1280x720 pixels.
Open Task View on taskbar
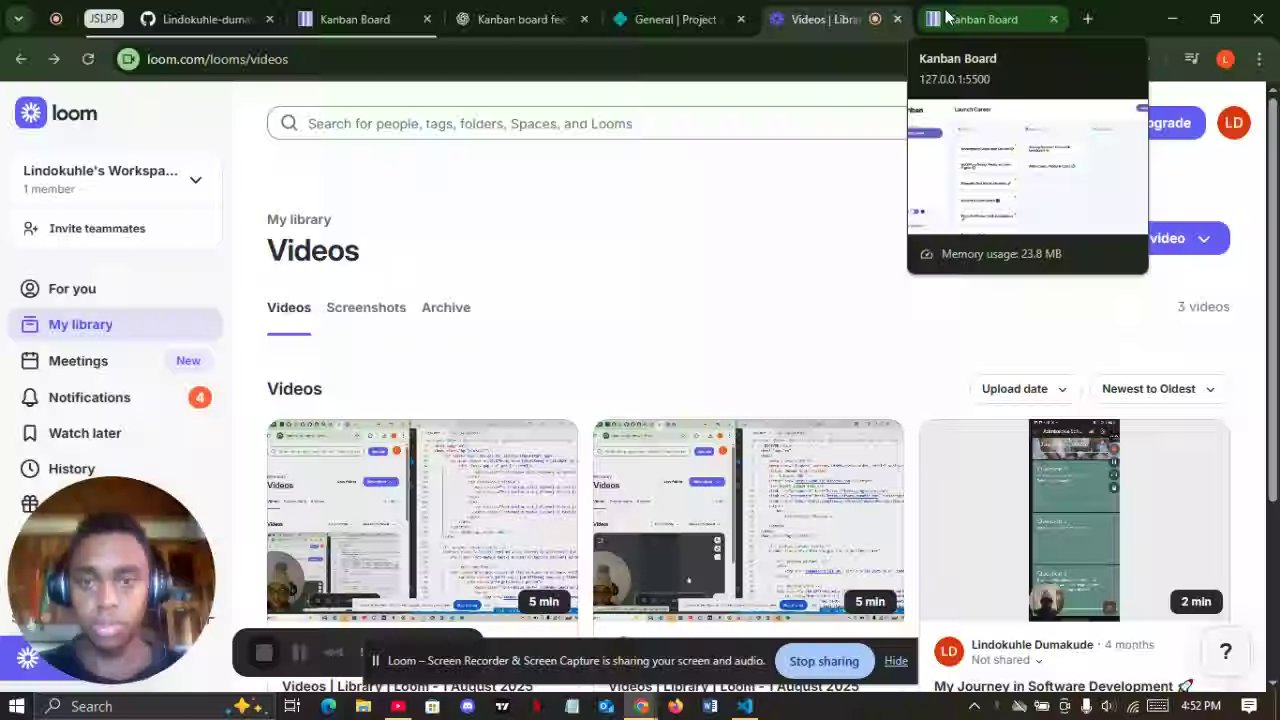[x=292, y=706]
